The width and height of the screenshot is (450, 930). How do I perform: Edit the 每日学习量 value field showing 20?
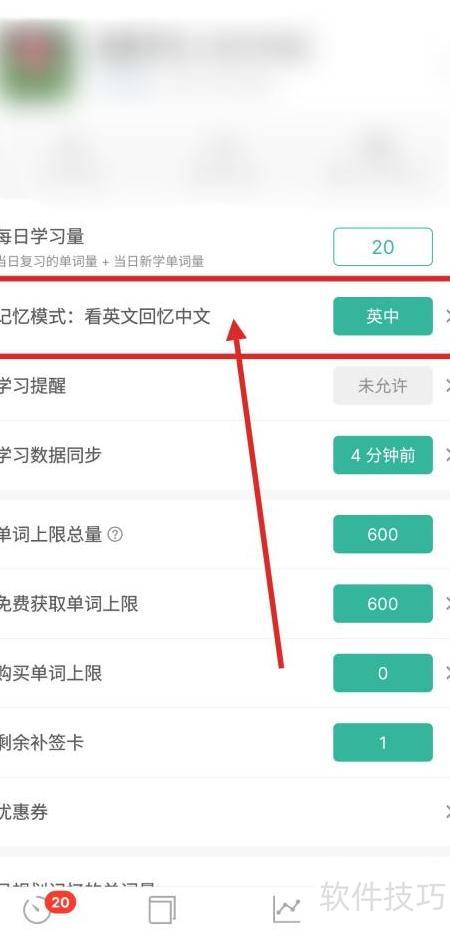382,247
